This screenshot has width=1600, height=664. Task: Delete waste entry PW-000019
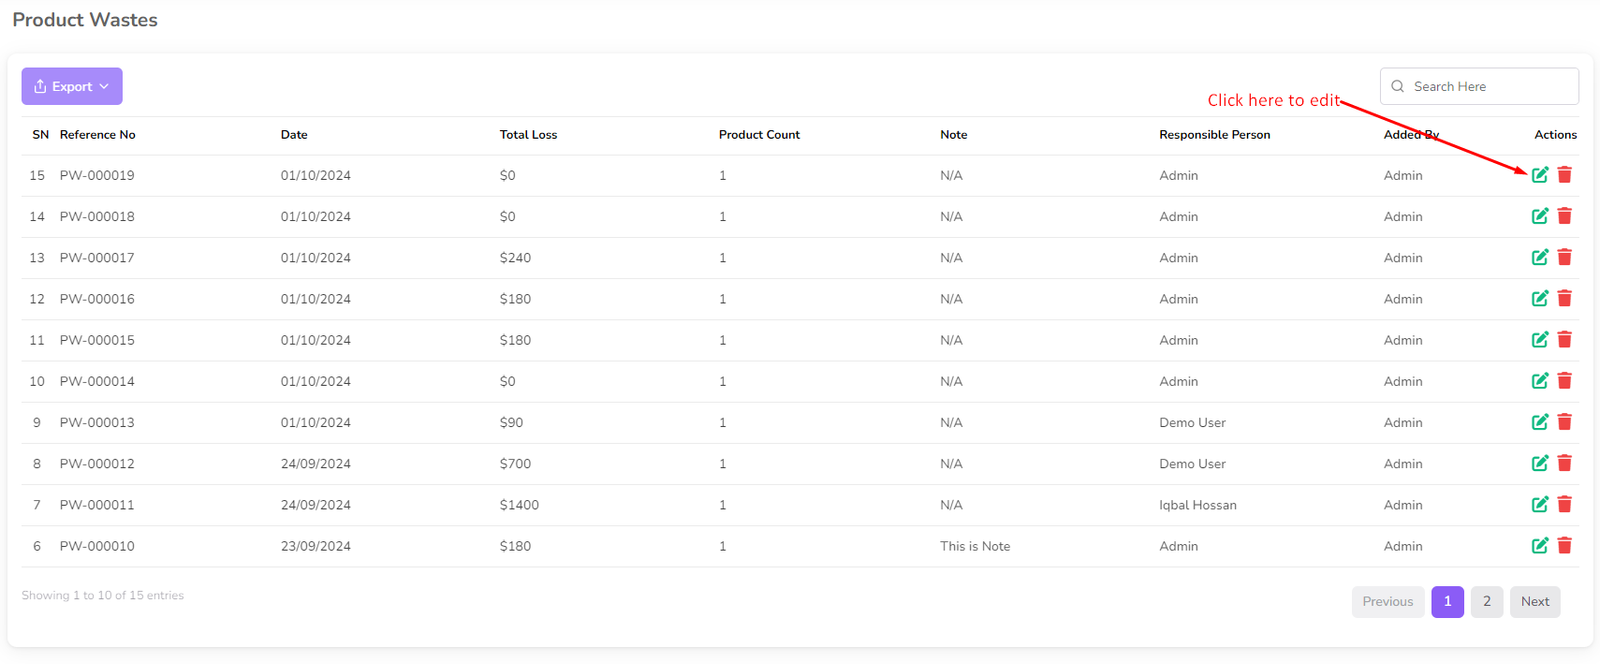point(1564,175)
